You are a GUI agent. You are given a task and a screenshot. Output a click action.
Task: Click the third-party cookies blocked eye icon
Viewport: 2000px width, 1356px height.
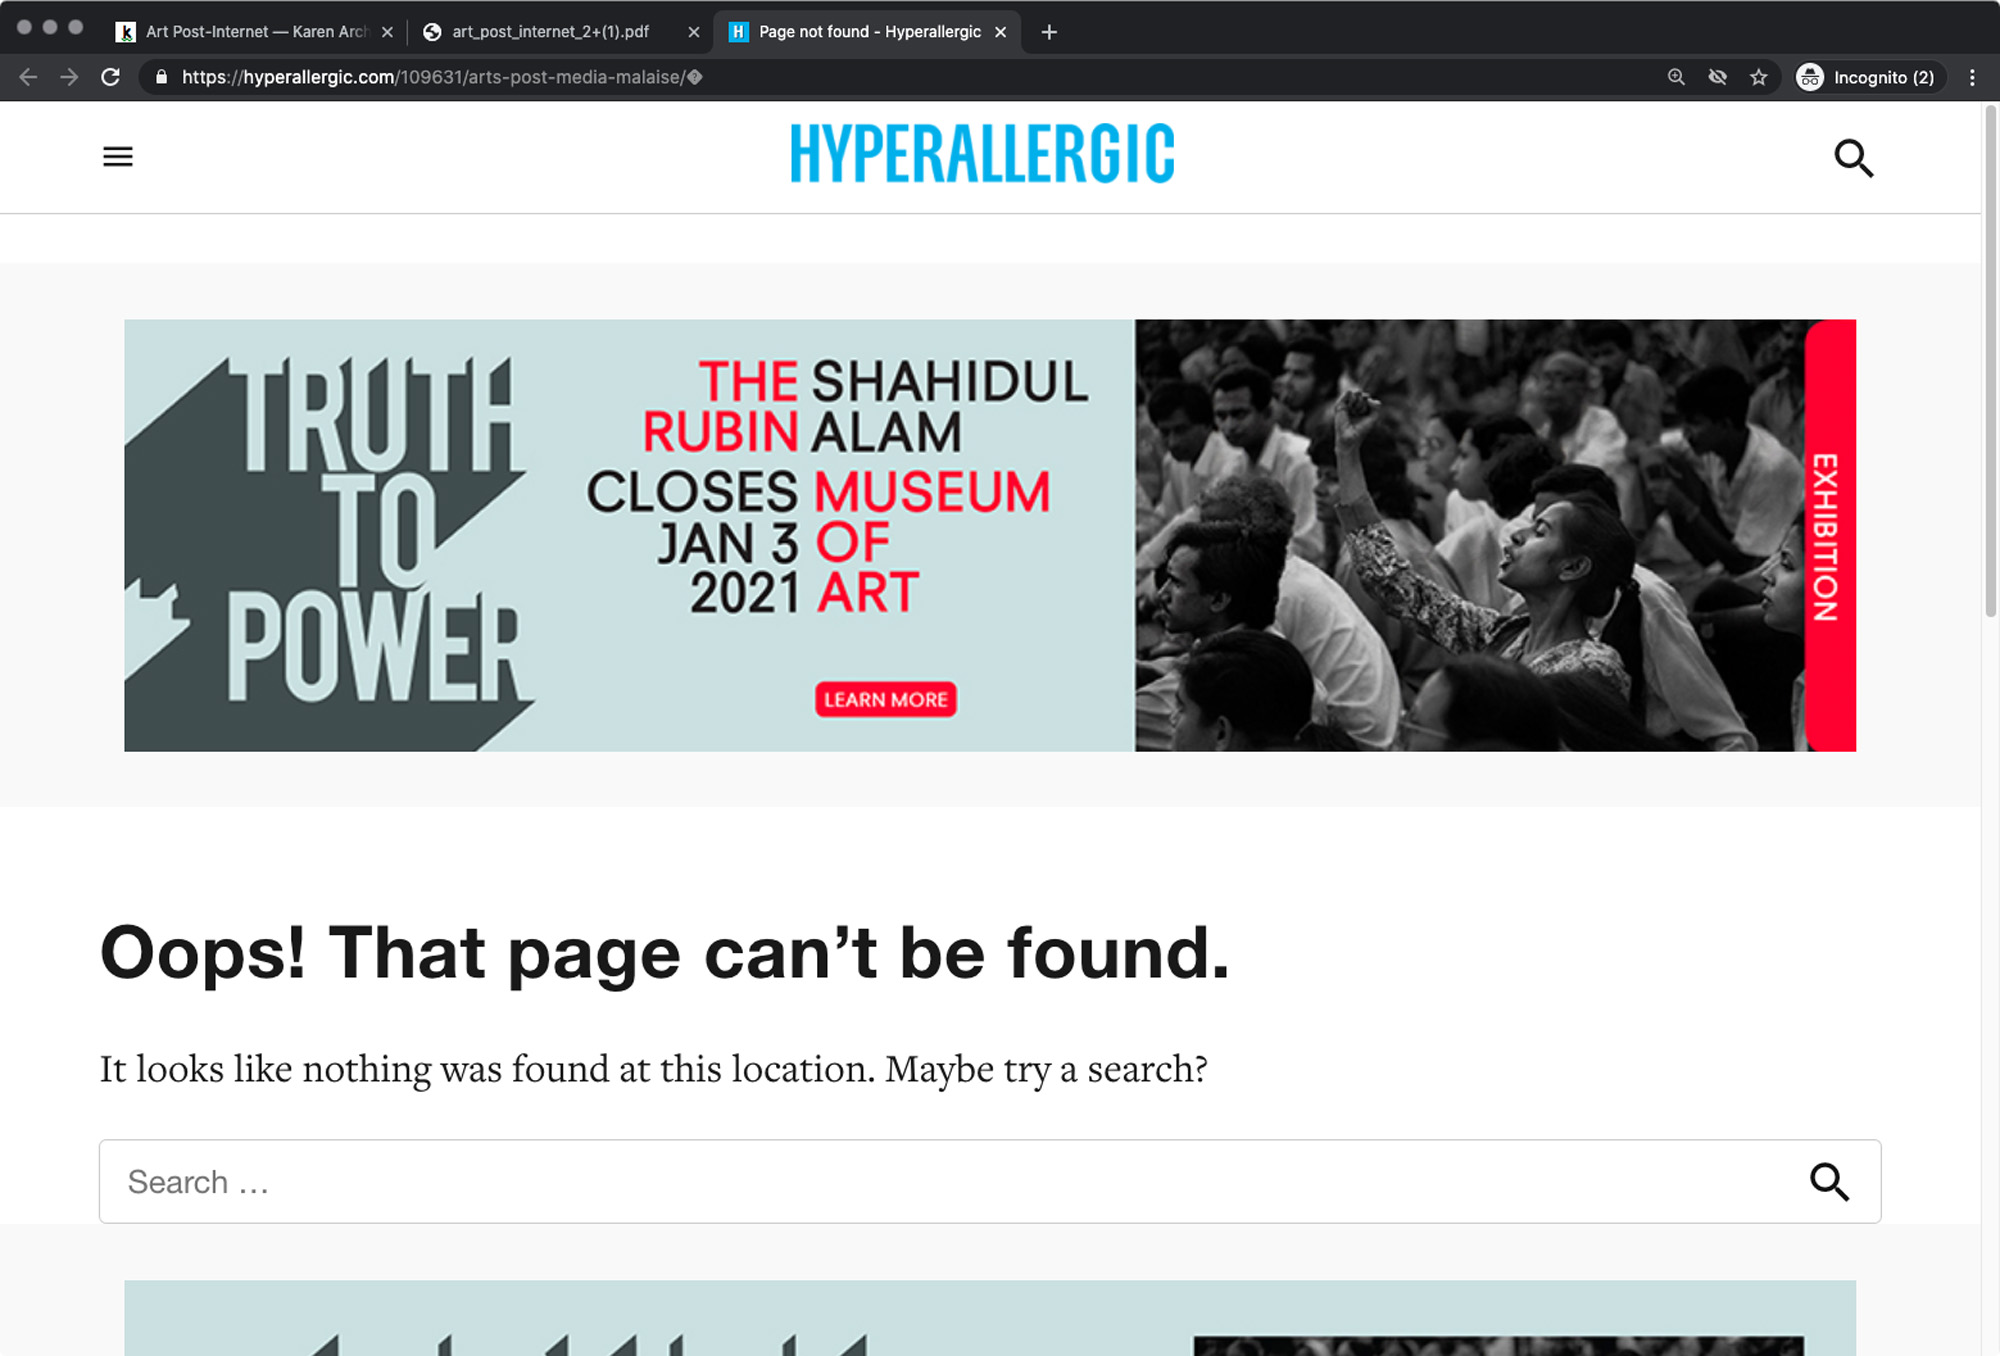(x=1718, y=77)
